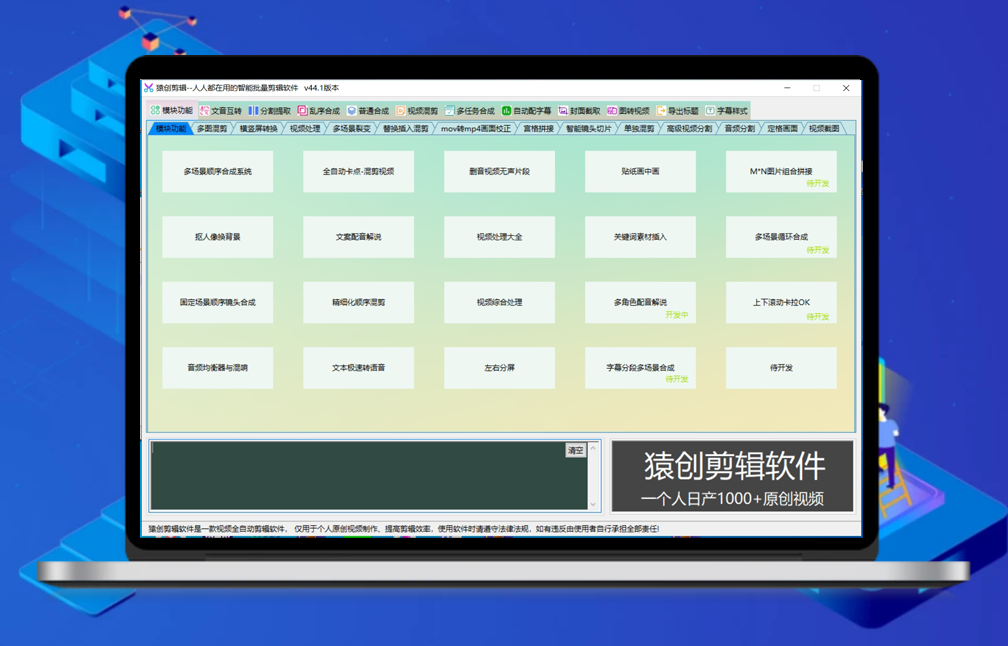Click inside the dark green log box

(369, 476)
